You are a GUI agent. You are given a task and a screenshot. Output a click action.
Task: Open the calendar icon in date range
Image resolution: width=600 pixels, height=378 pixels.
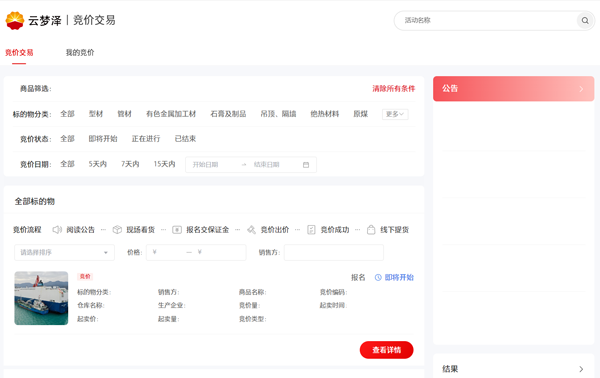click(306, 165)
